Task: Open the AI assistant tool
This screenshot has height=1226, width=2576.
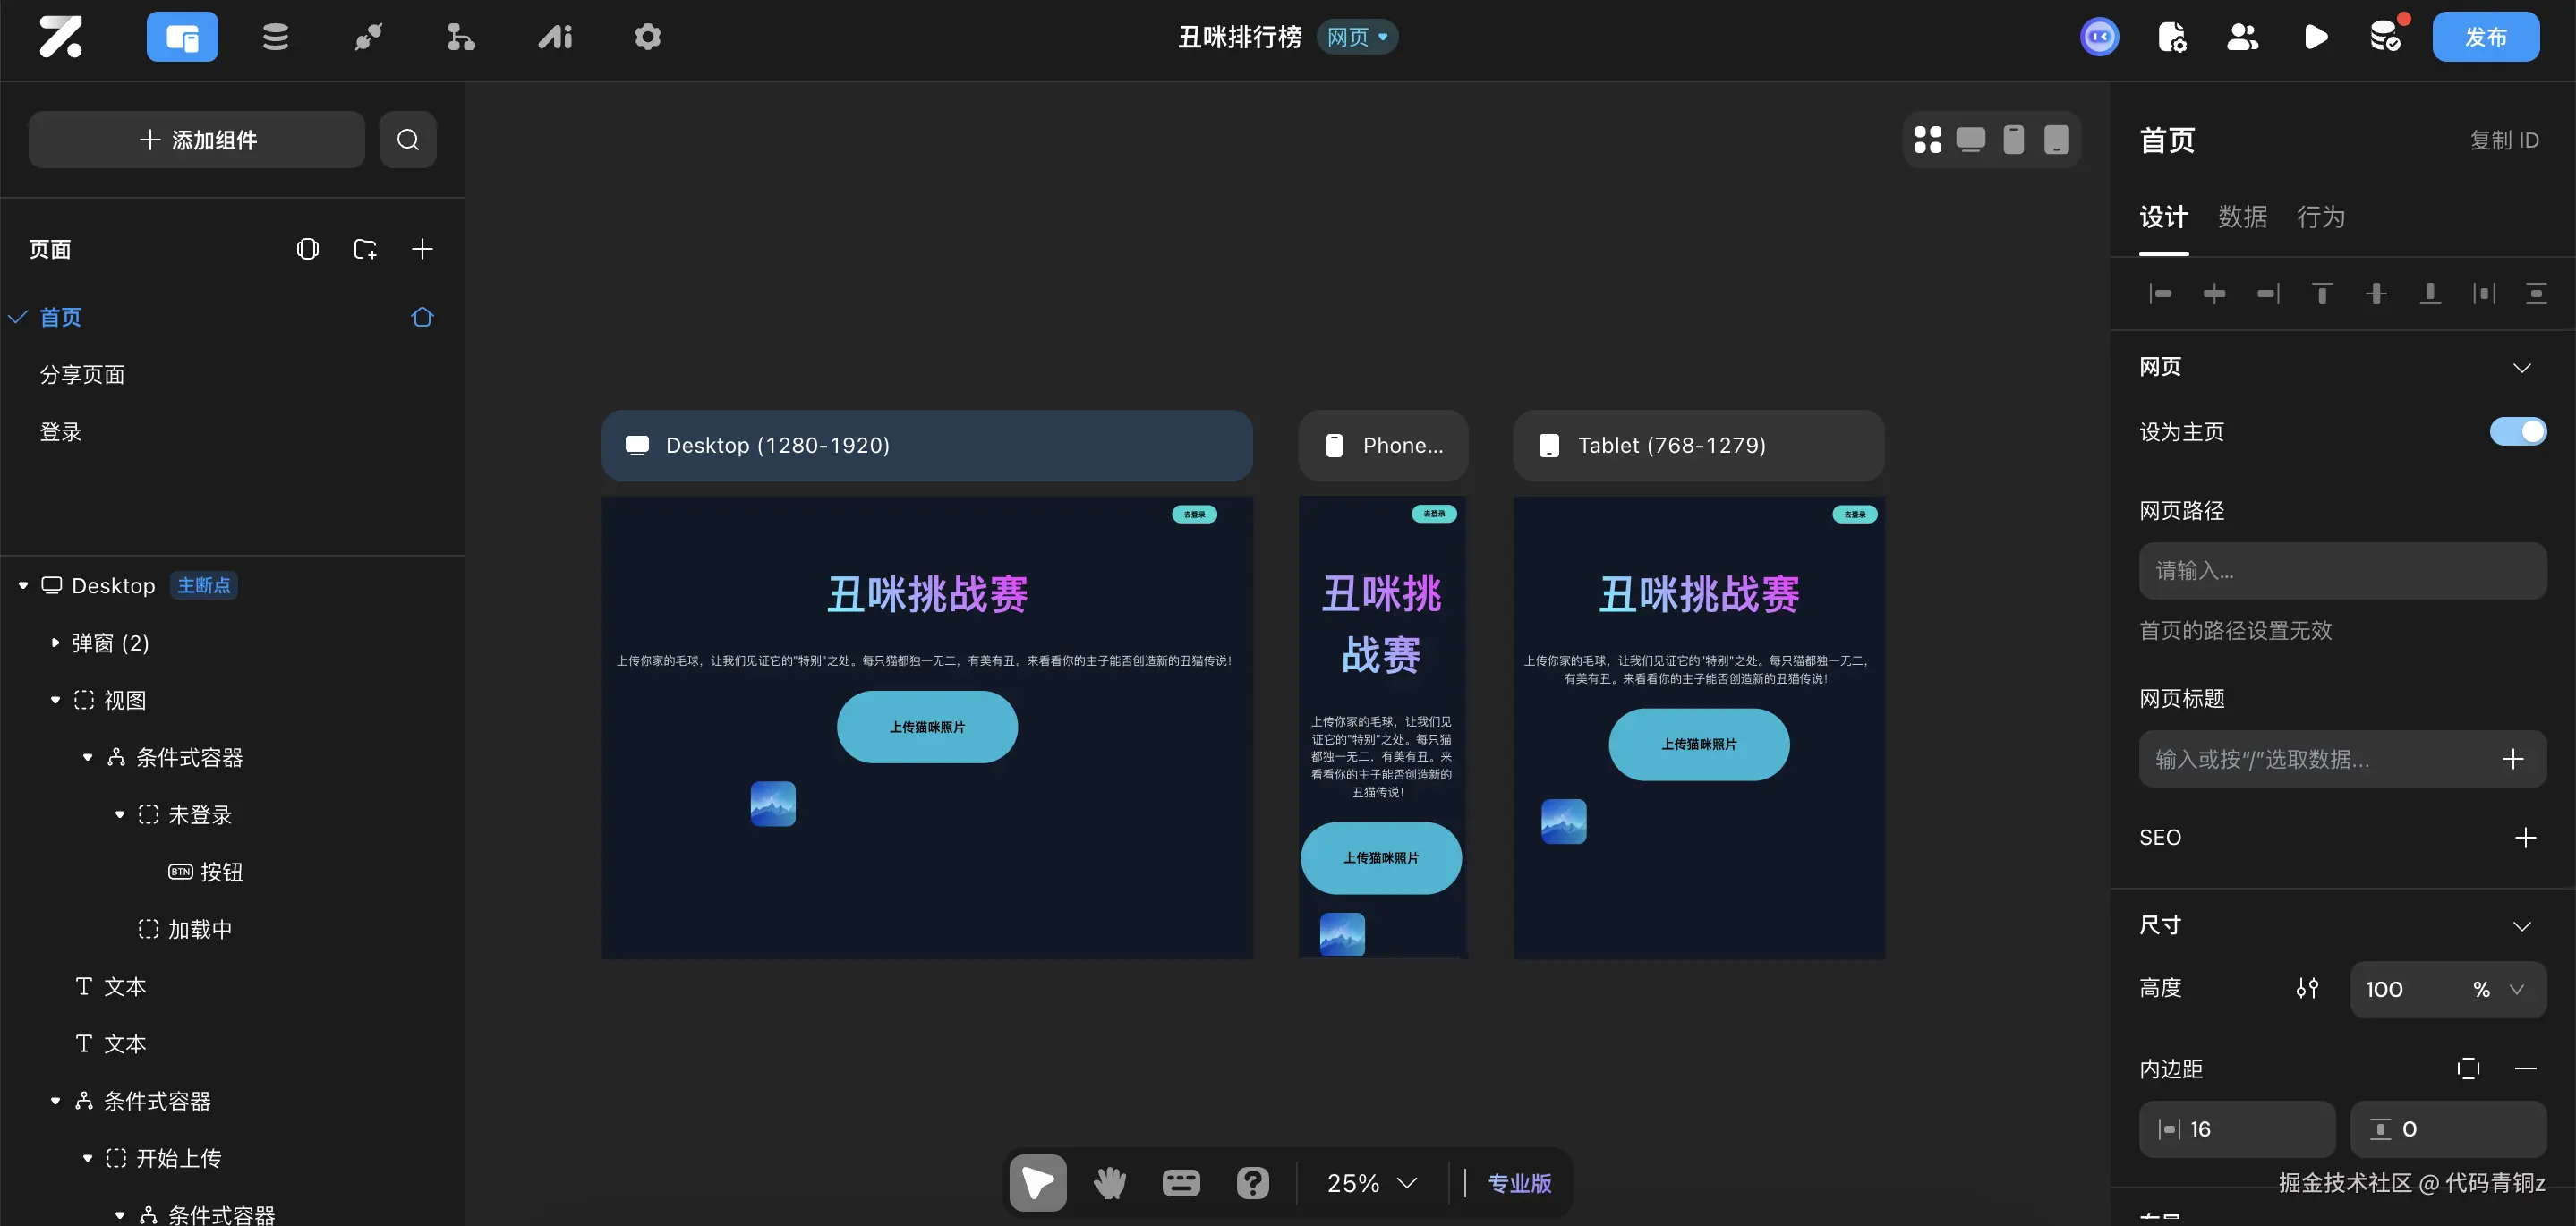Action: [555, 37]
